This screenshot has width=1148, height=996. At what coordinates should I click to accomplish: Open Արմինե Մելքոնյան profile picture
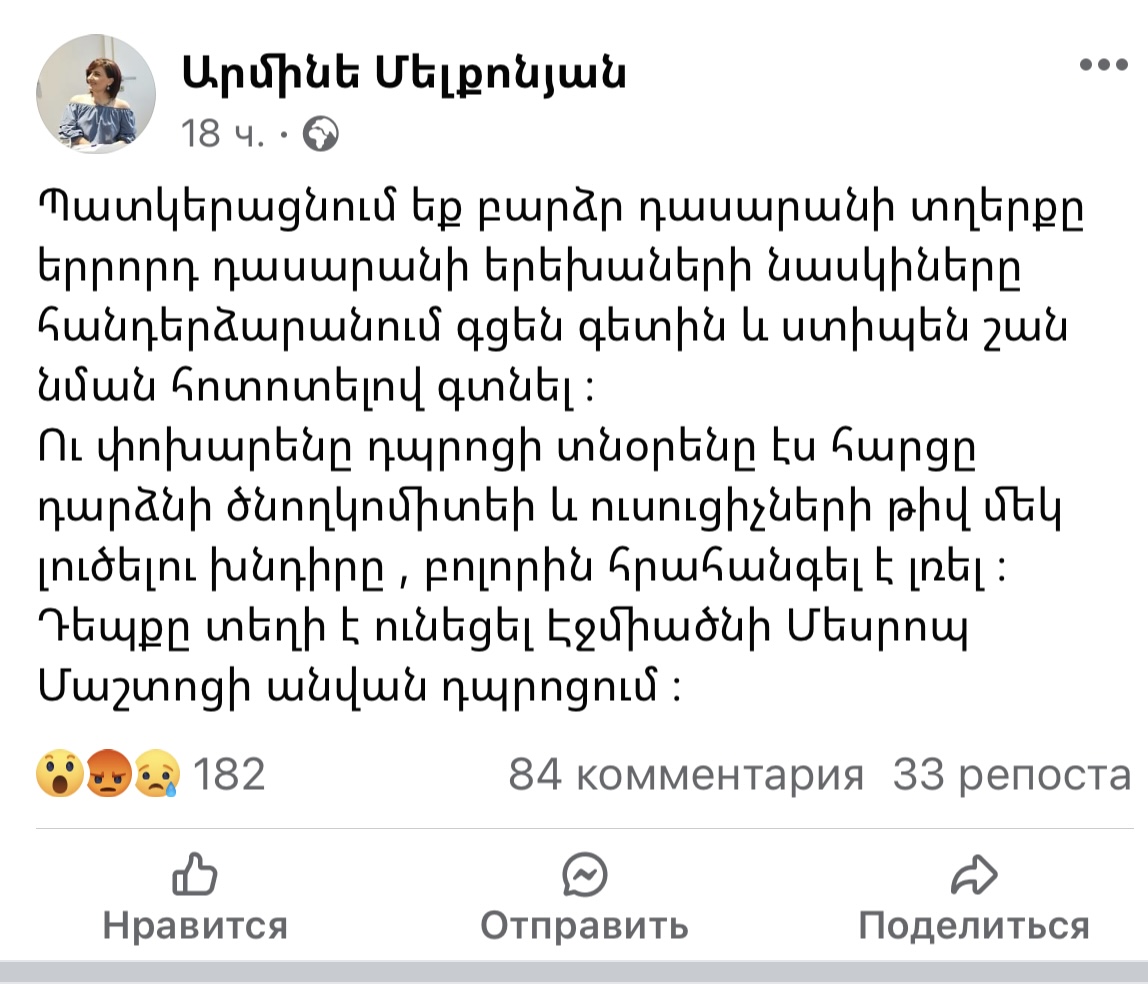click(96, 94)
